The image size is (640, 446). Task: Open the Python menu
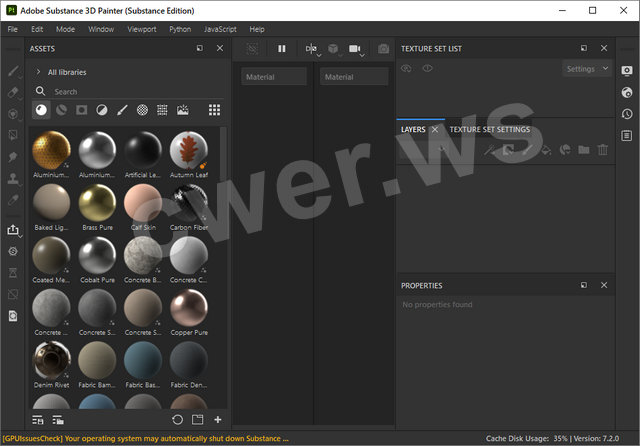(x=180, y=29)
